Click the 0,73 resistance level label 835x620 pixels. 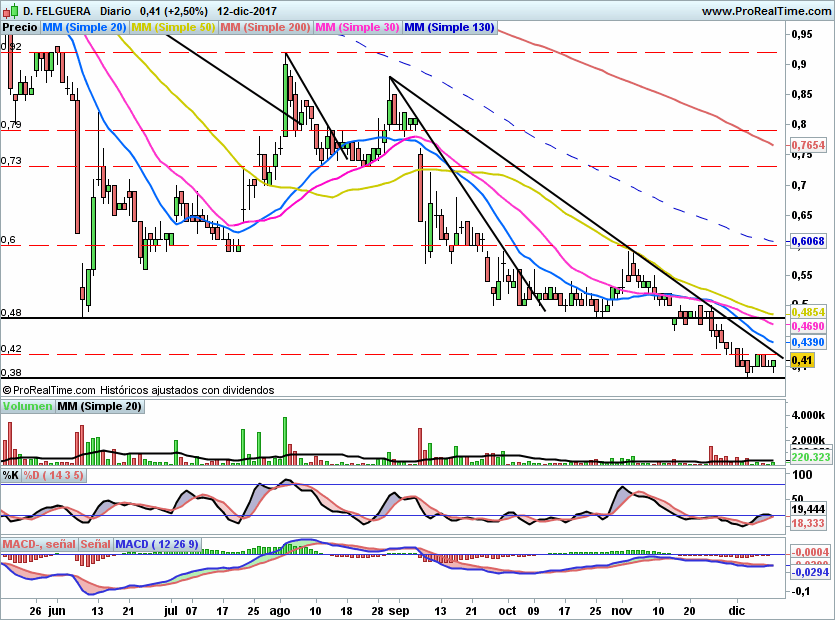11,160
